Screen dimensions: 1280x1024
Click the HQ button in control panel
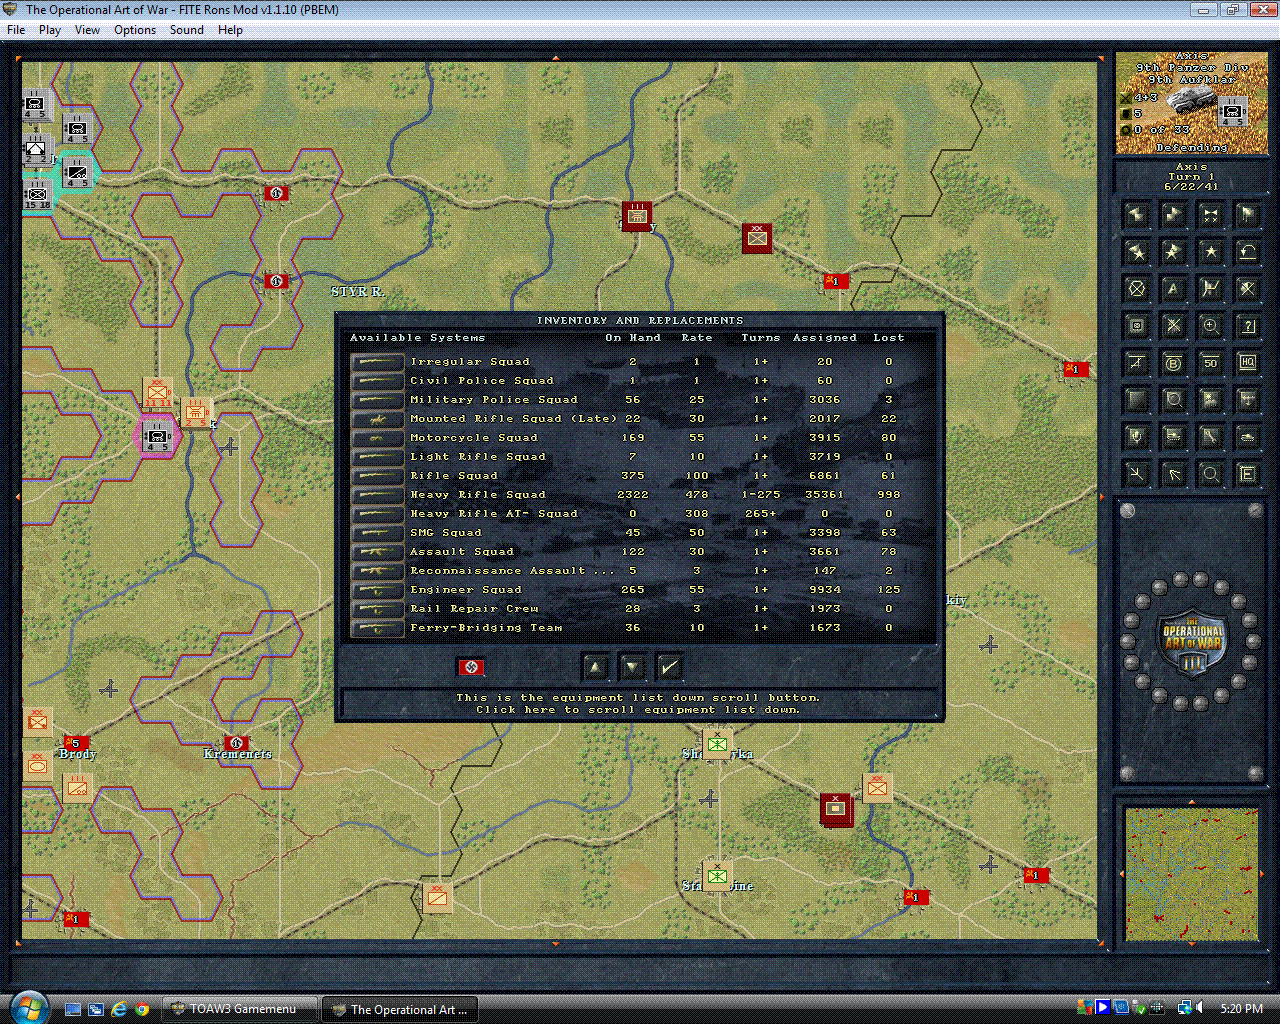click(x=1247, y=363)
